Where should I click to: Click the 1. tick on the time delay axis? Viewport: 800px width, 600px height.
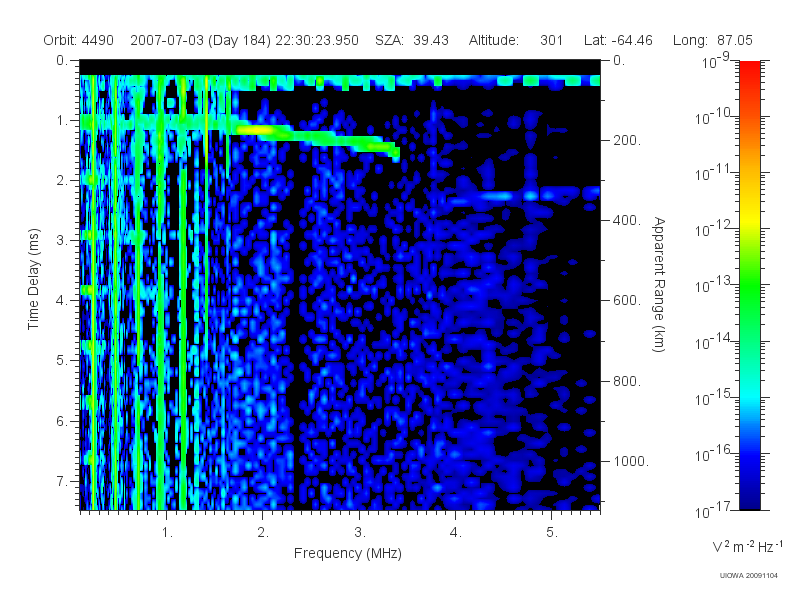(x=62, y=121)
